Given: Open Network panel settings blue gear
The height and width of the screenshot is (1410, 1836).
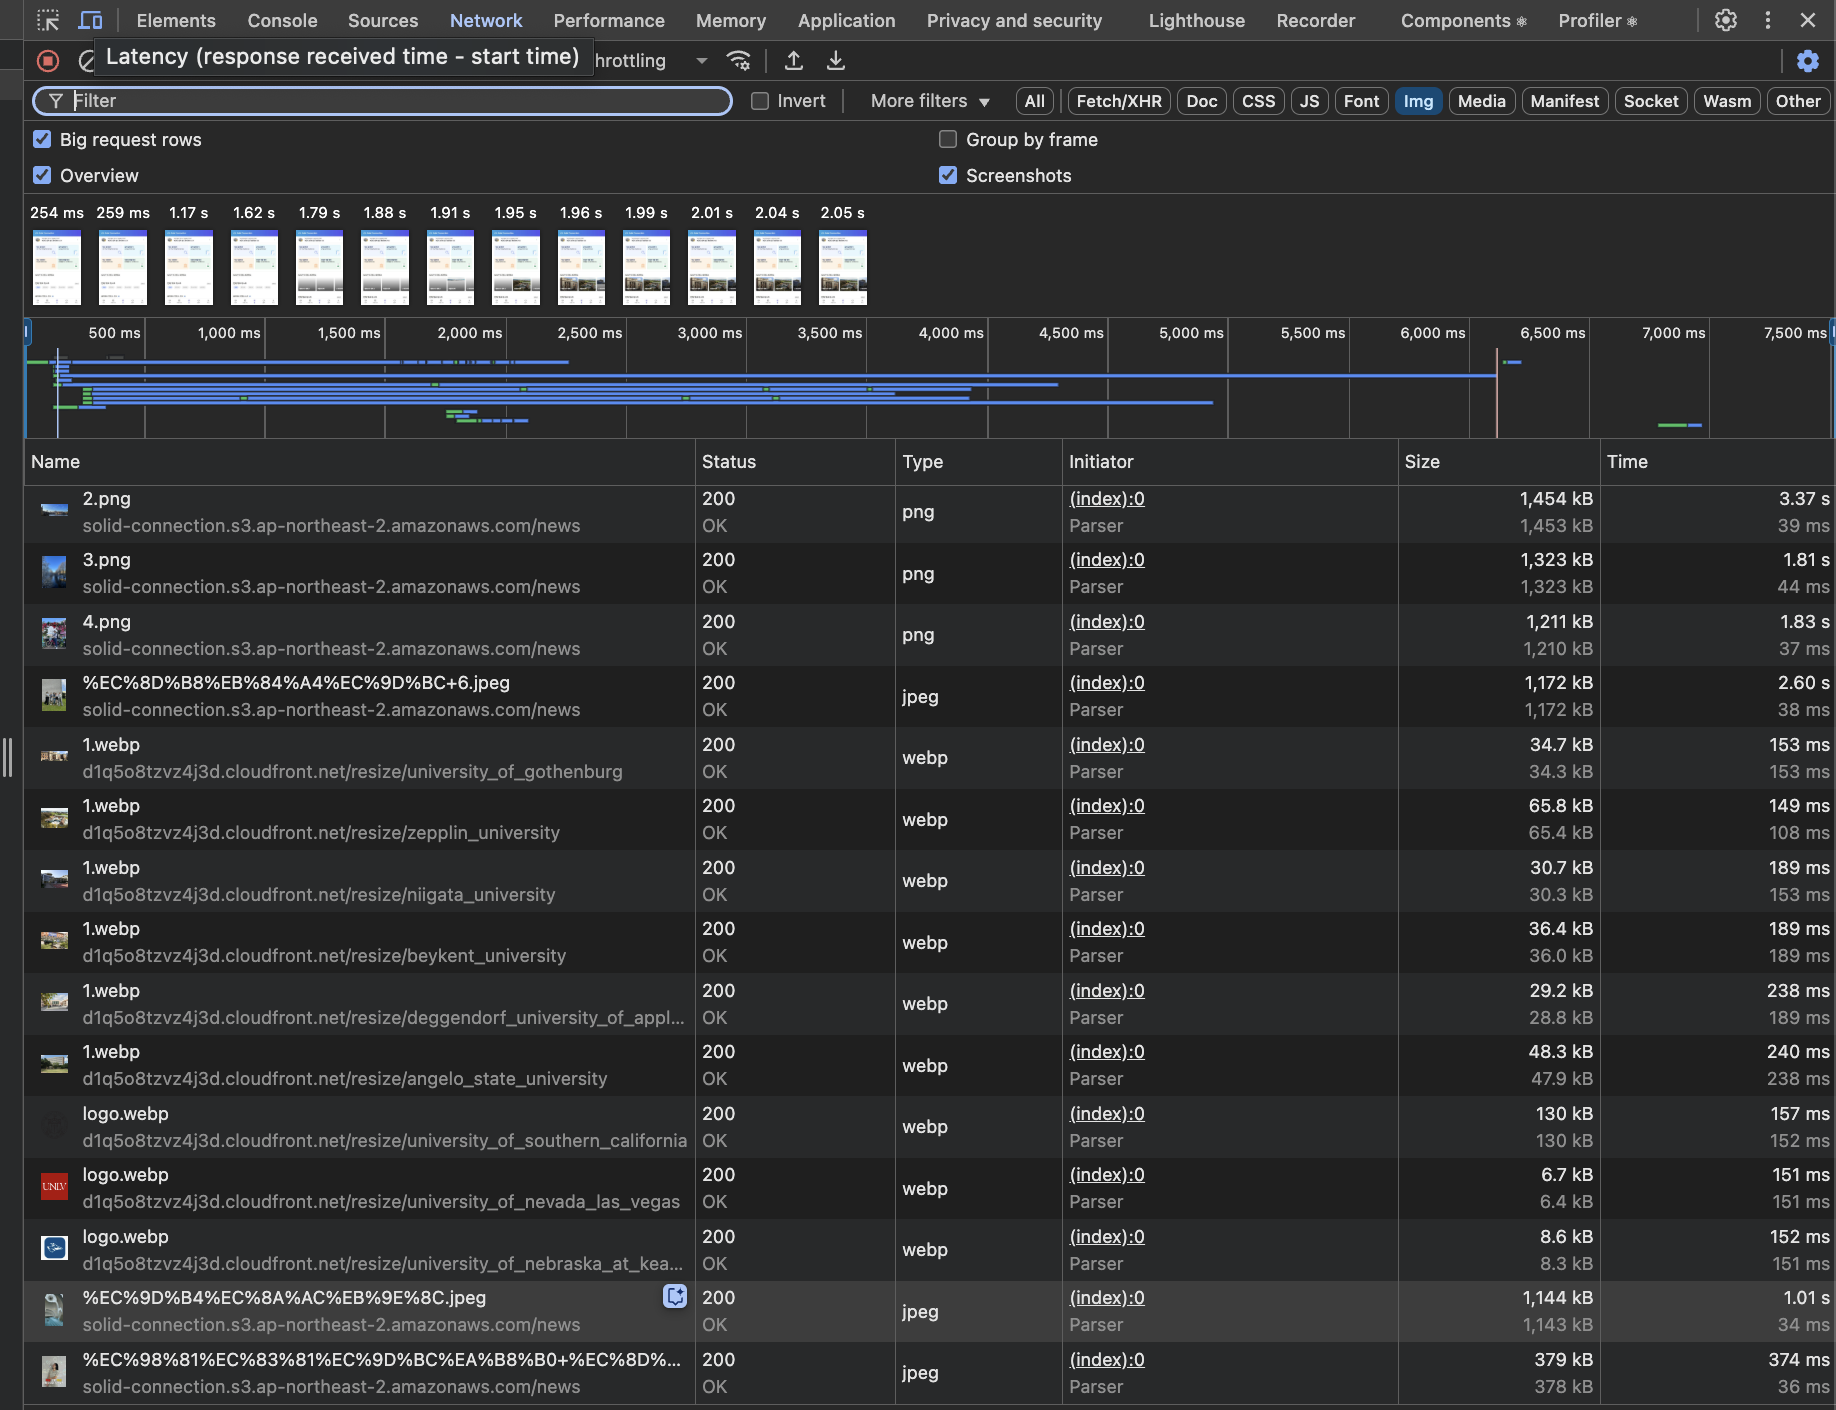Looking at the screenshot, I should point(1807,61).
